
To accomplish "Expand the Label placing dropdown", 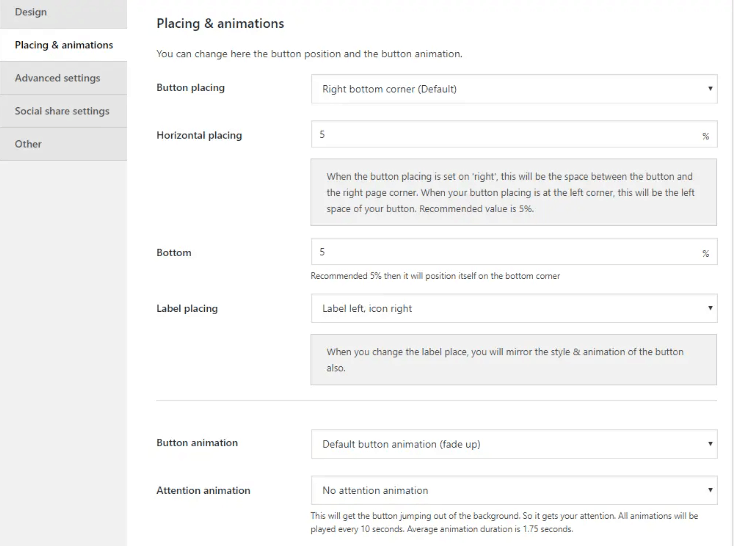I will (x=514, y=309).
